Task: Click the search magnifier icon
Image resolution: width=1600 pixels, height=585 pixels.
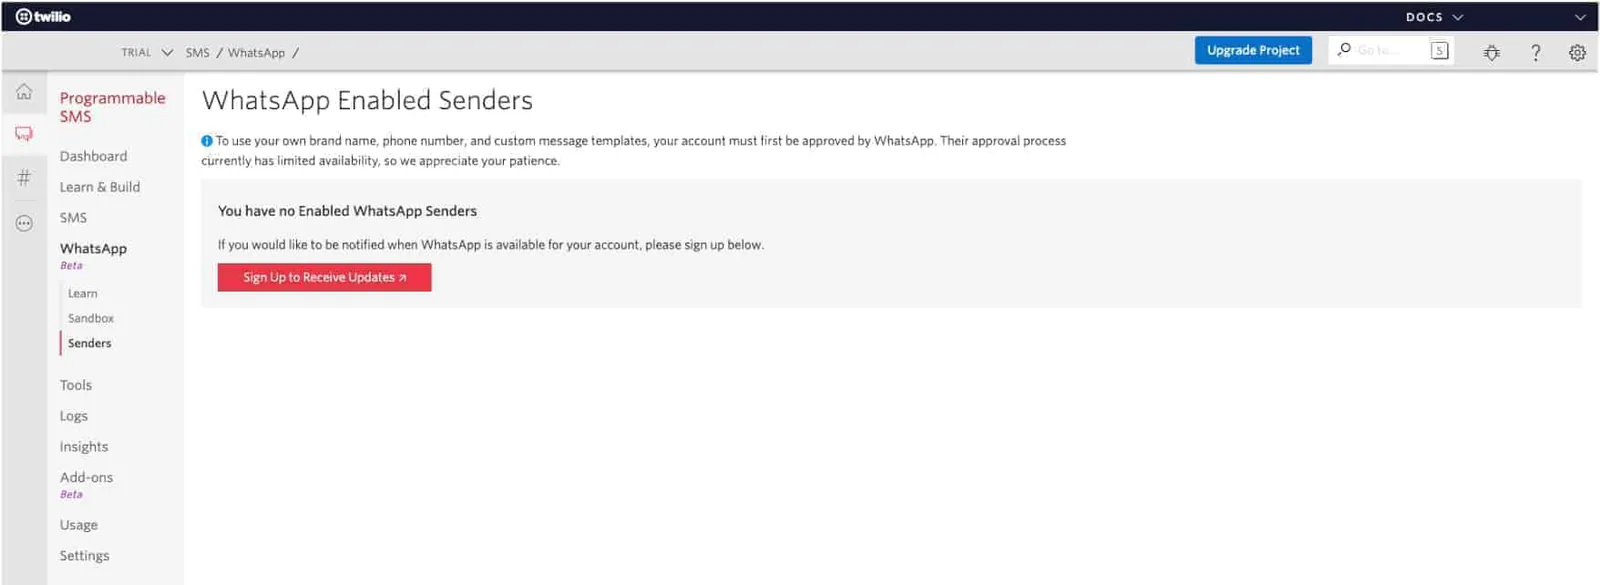Action: [1344, 49]
